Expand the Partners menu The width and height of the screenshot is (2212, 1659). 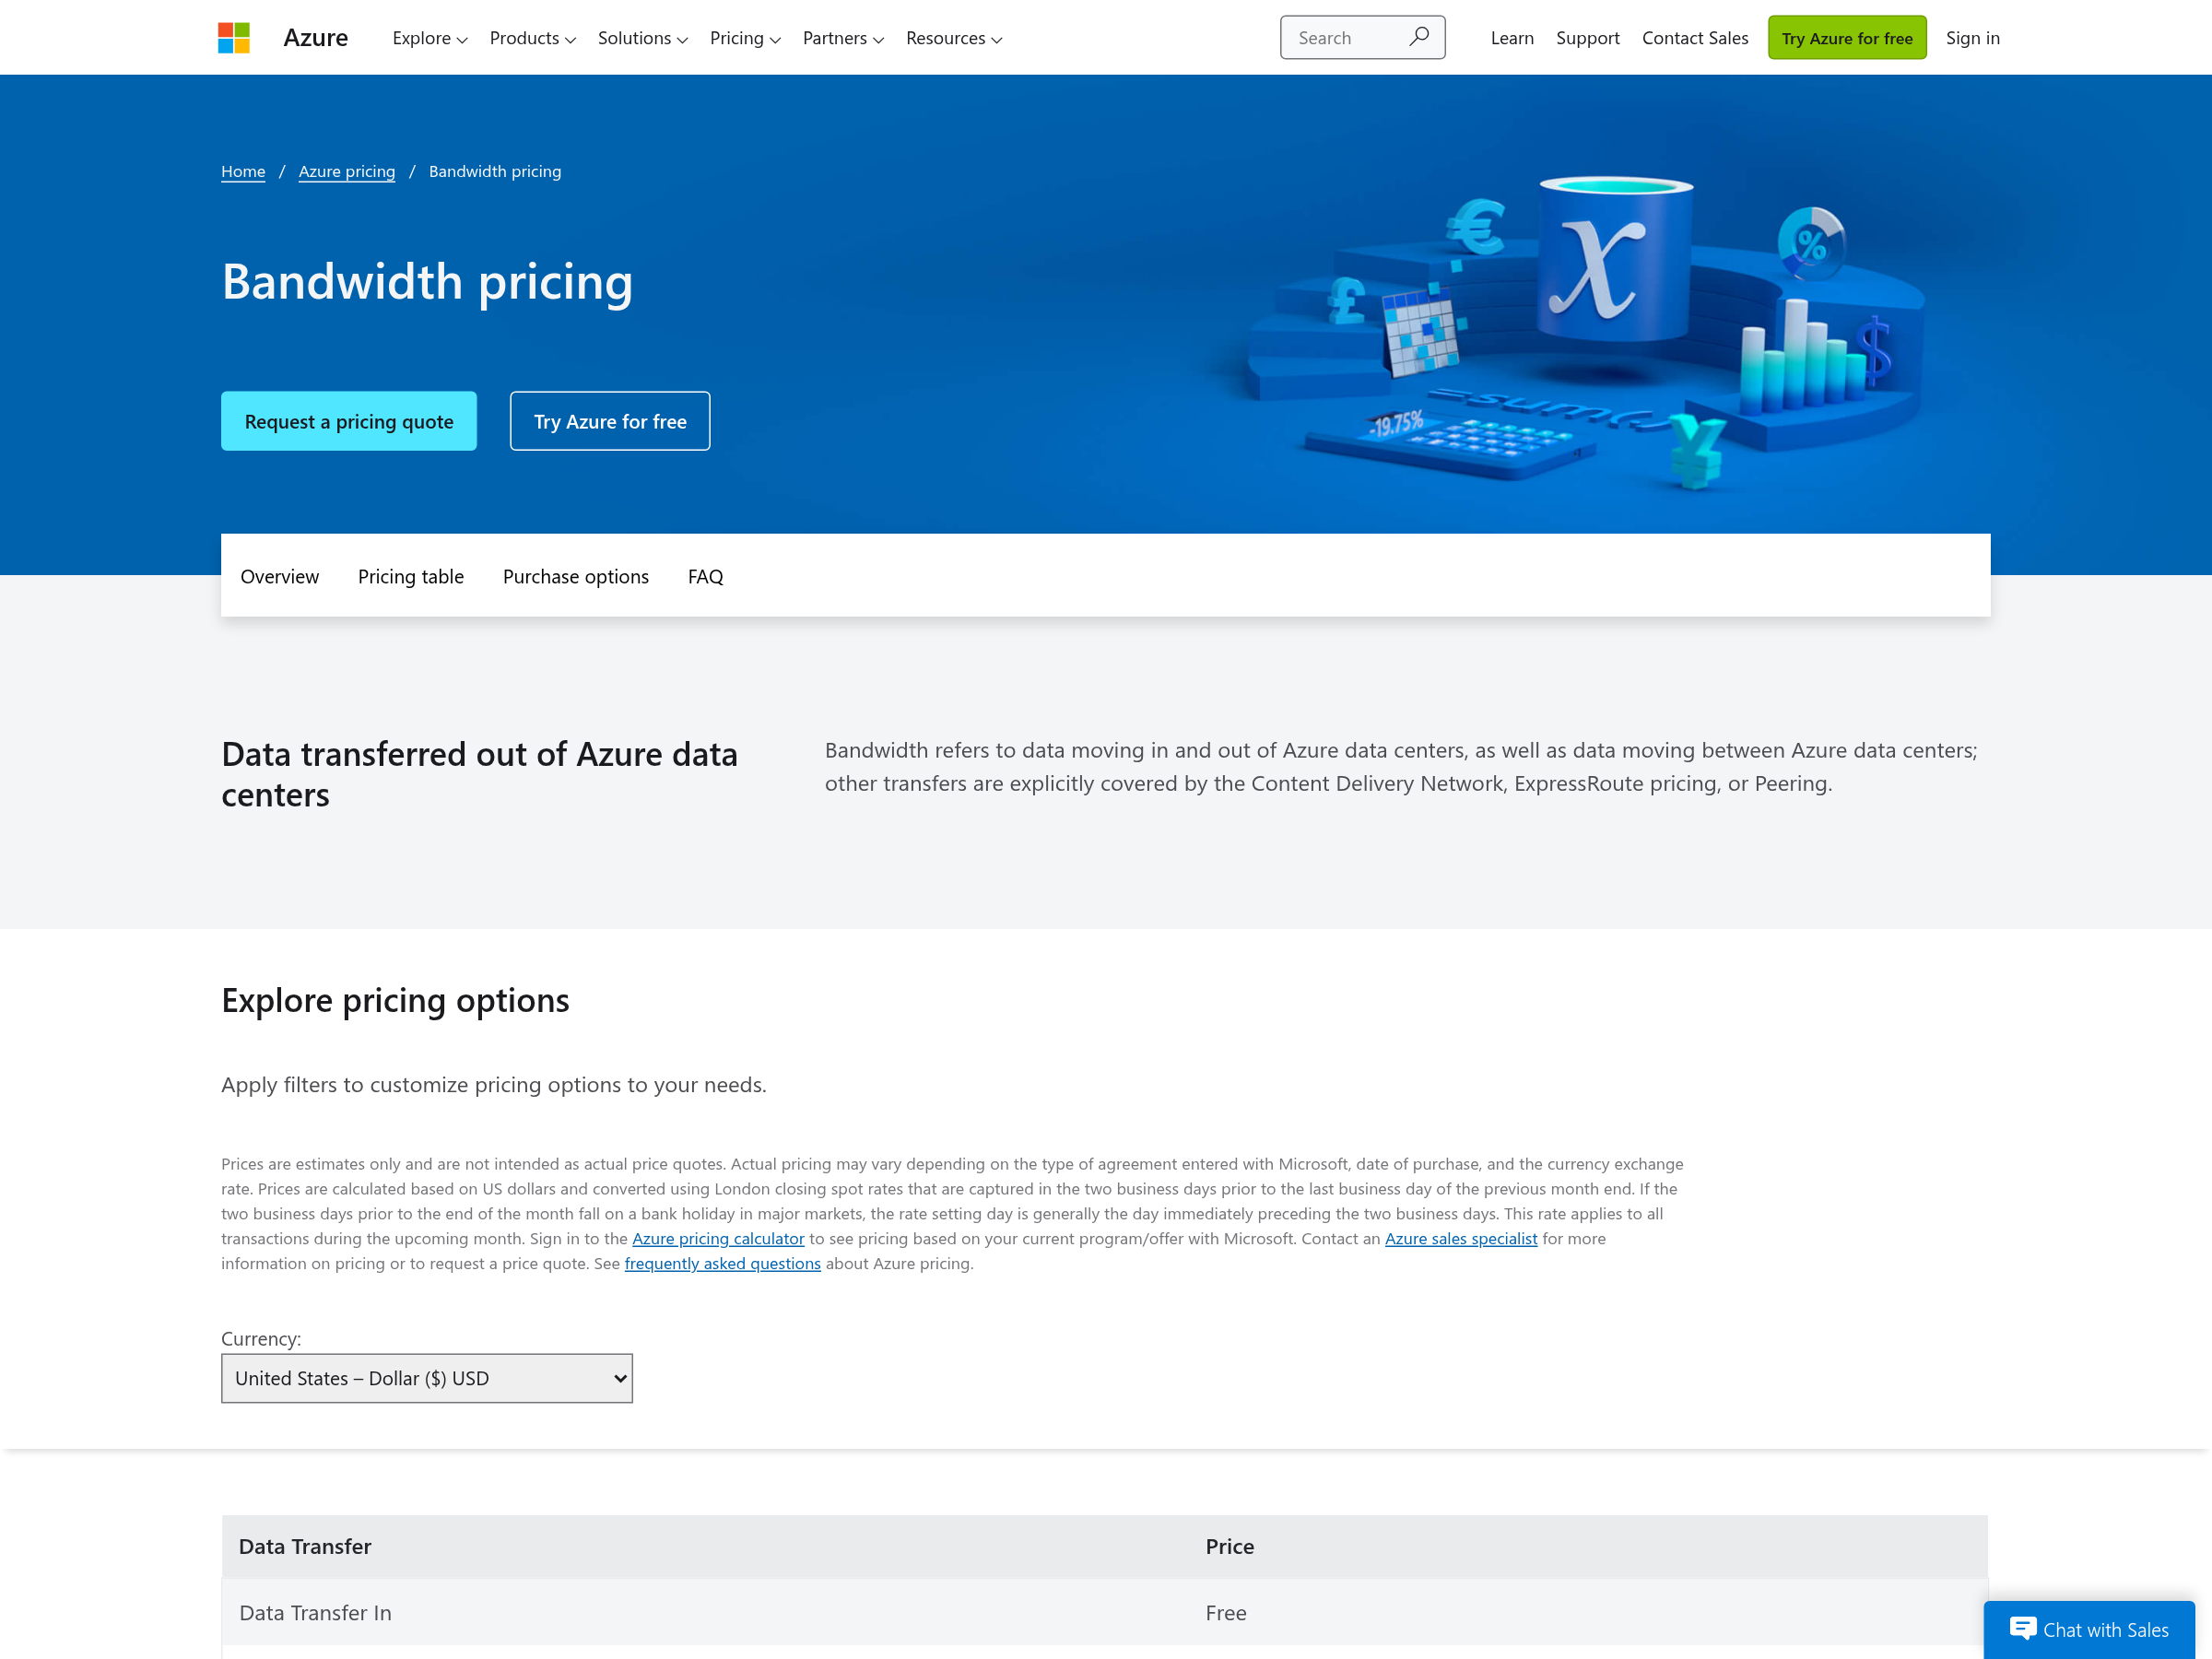tap(843, 38)
